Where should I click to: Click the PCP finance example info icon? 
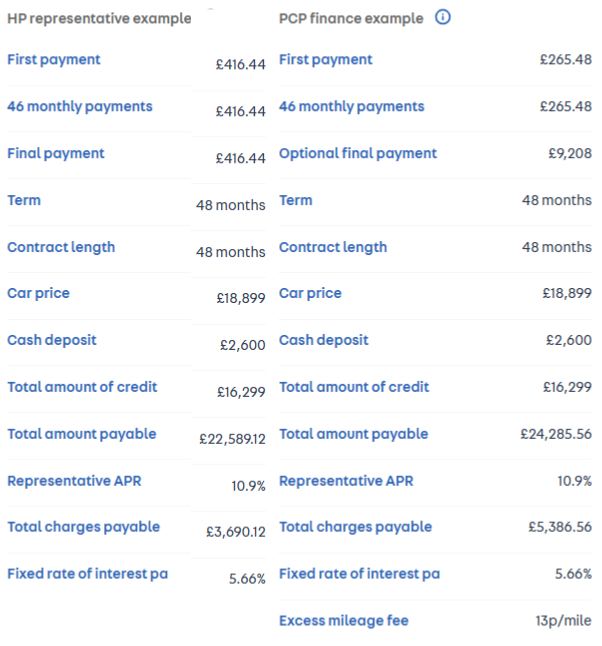click(444, 17)
